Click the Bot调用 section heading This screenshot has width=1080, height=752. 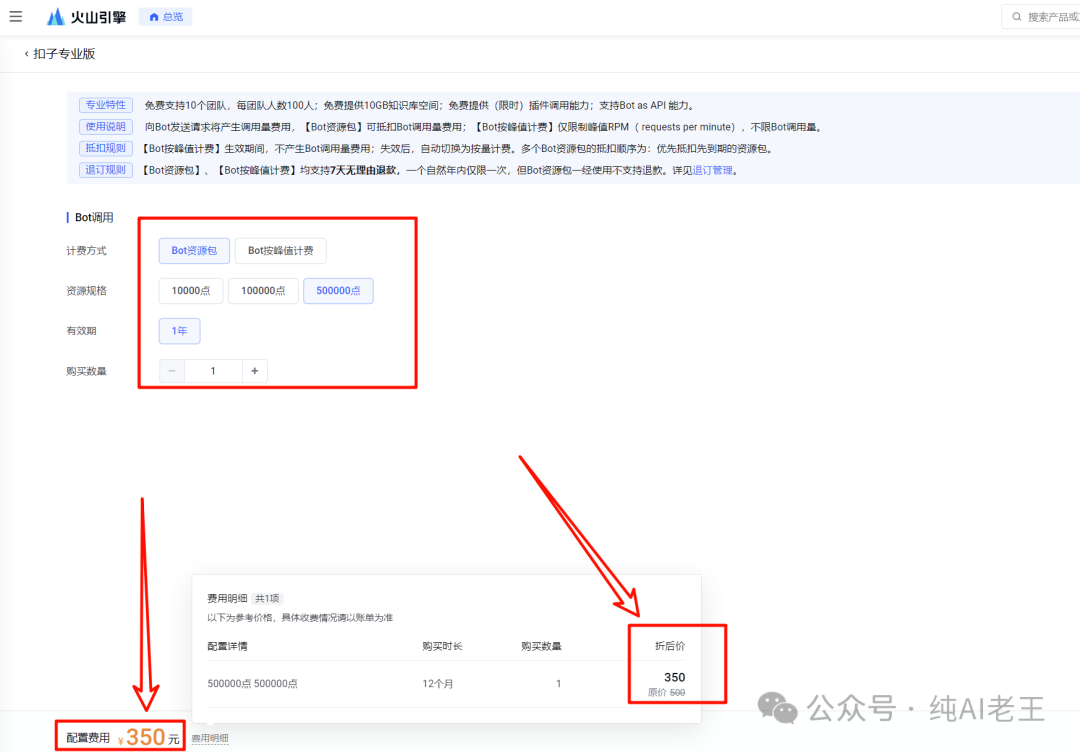pyautogui.click(x=94, y=218)
